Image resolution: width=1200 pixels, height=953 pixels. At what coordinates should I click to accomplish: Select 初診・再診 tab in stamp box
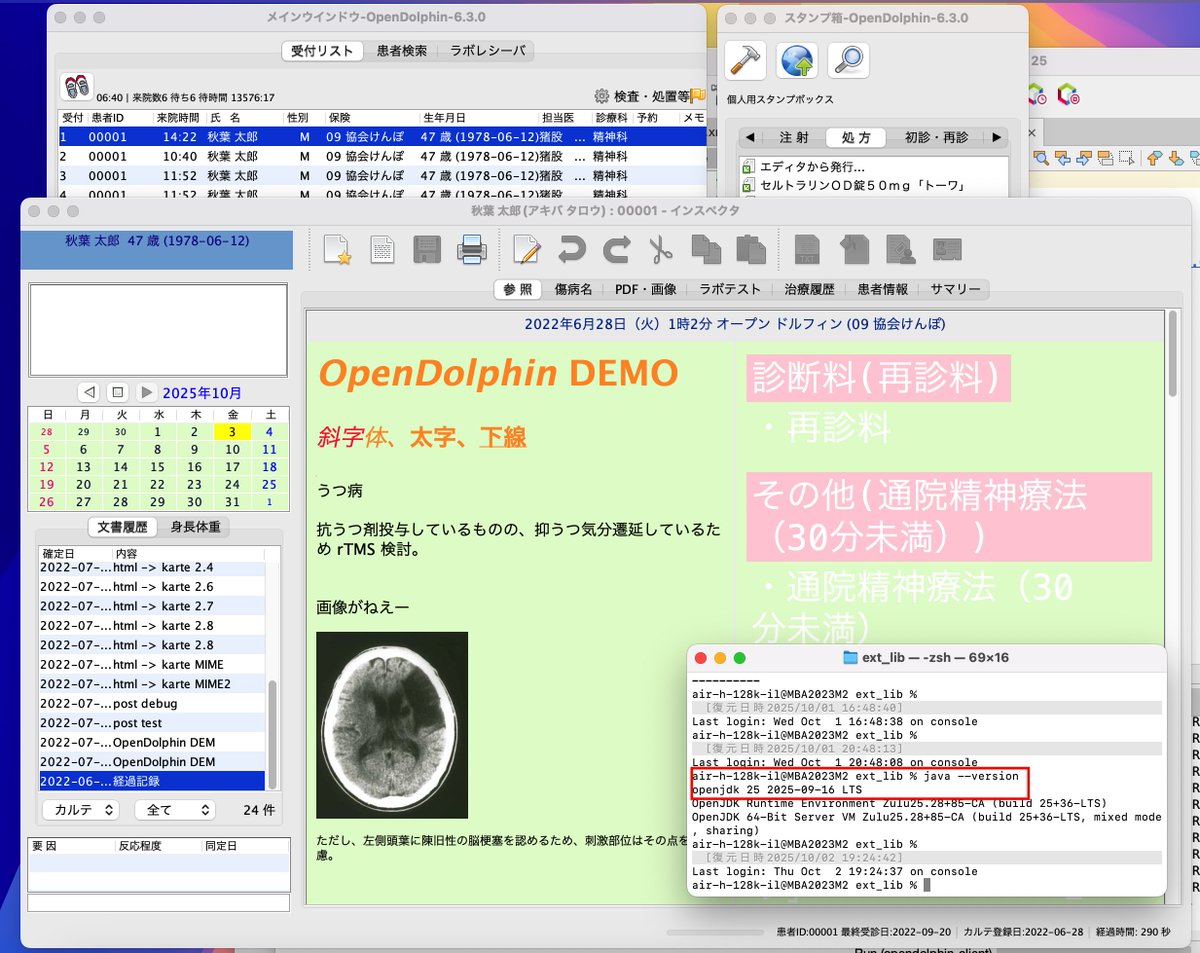click(936, 137)
